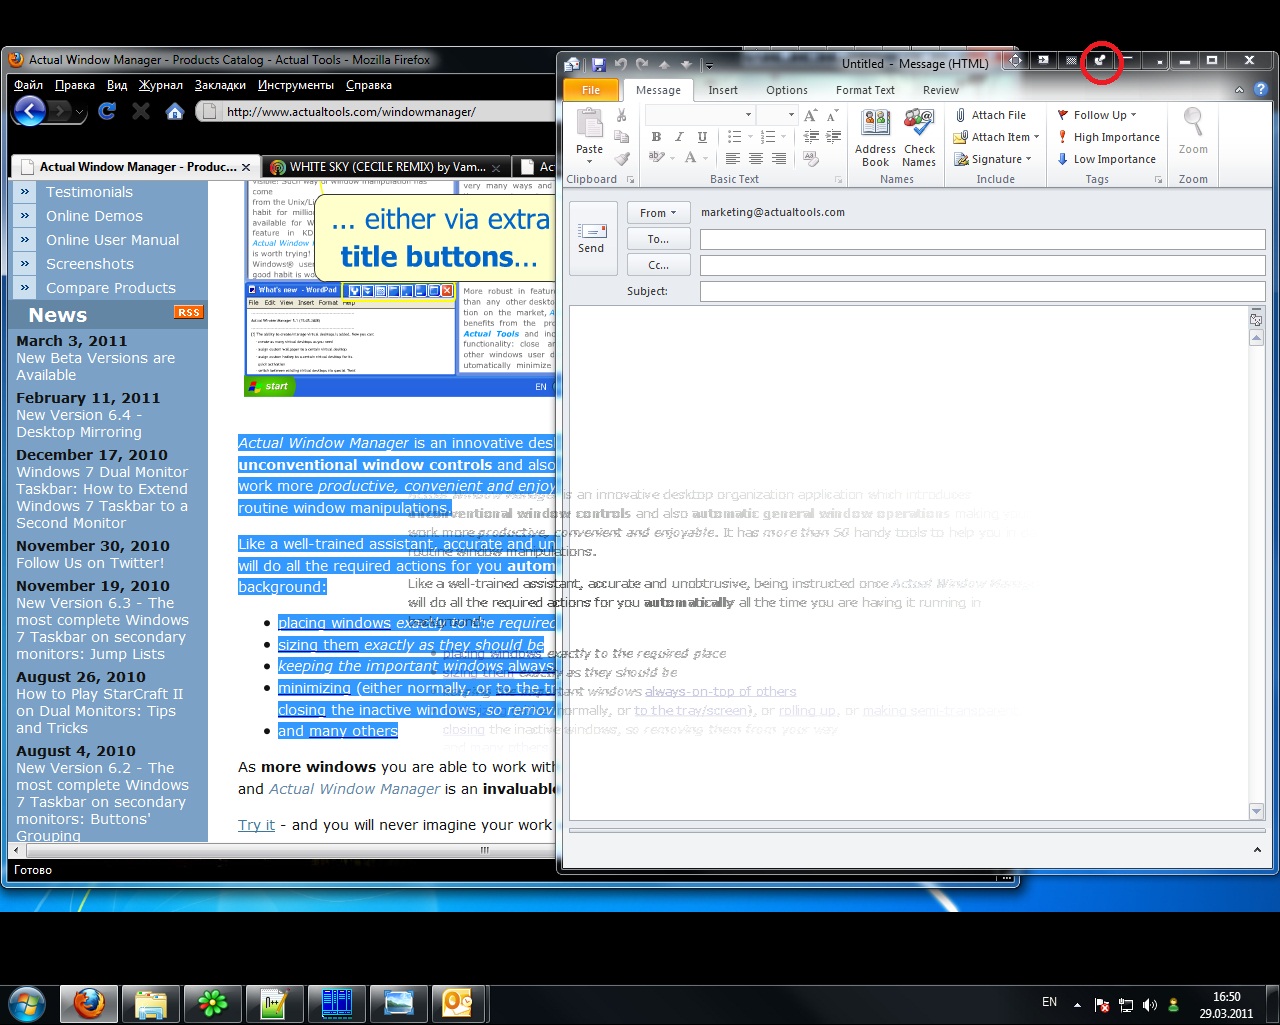Switch to the Options ribbon tab
The width and height of the screenshot is (1280, 1025).
pyautogui.click(x=787, y=90)
